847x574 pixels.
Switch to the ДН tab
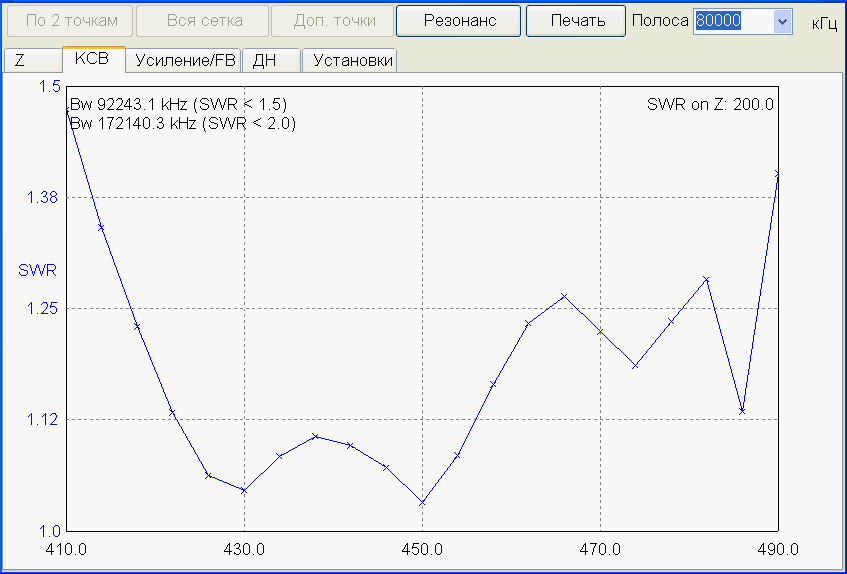(x=265, y=61)
